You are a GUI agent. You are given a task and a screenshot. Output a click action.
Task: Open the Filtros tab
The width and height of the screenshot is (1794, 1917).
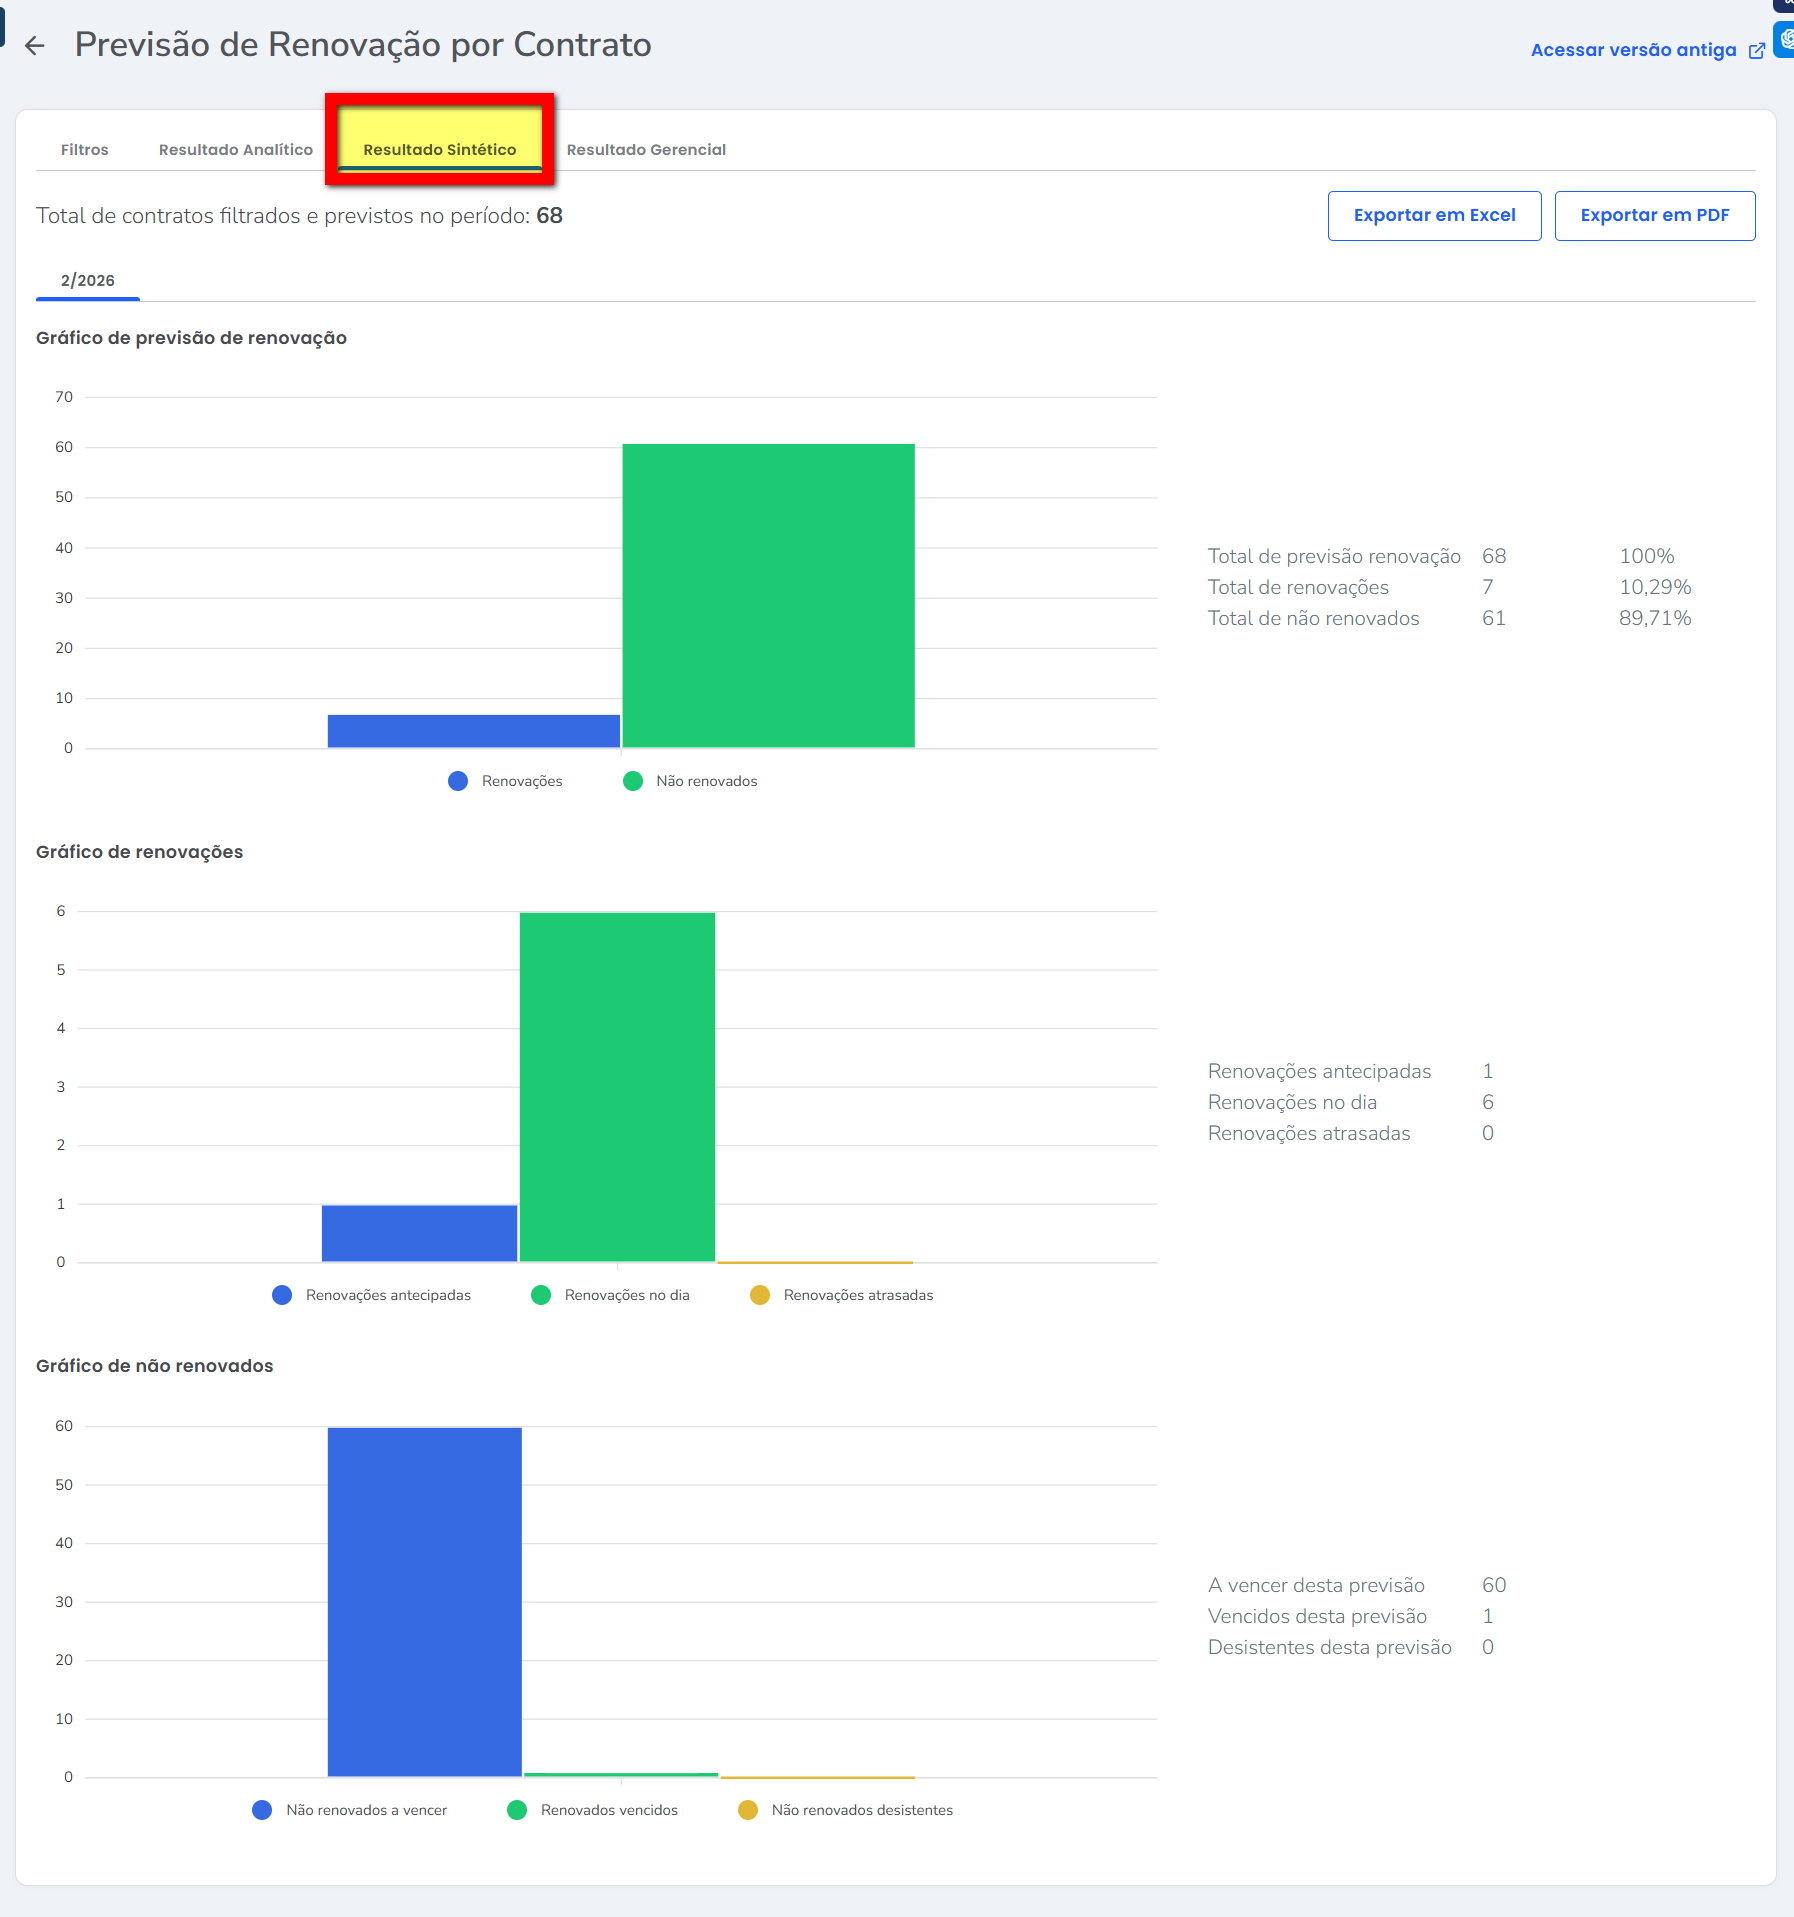tap(84, 150)
